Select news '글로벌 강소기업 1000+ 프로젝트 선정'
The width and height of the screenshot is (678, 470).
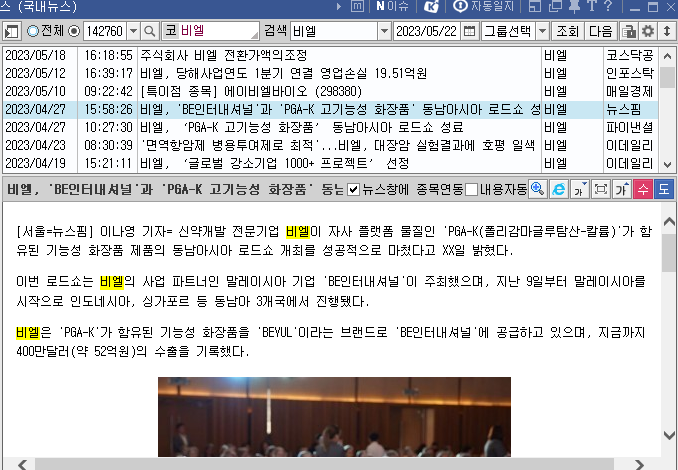[330, 163]
